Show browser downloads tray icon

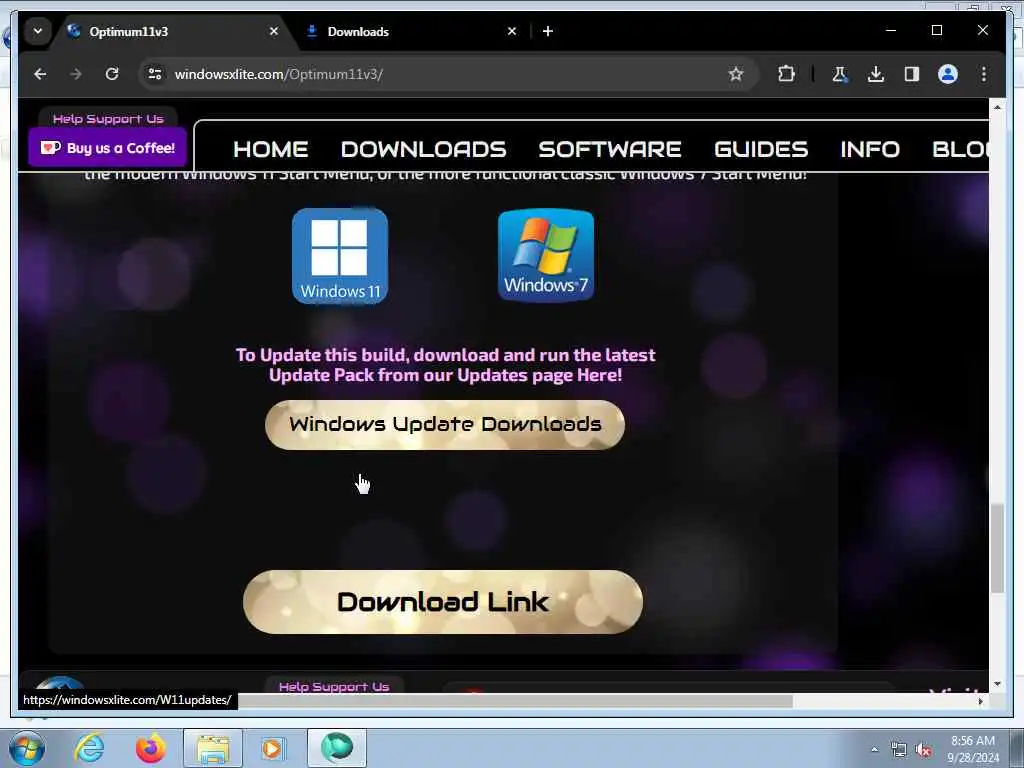coord(876,74)
